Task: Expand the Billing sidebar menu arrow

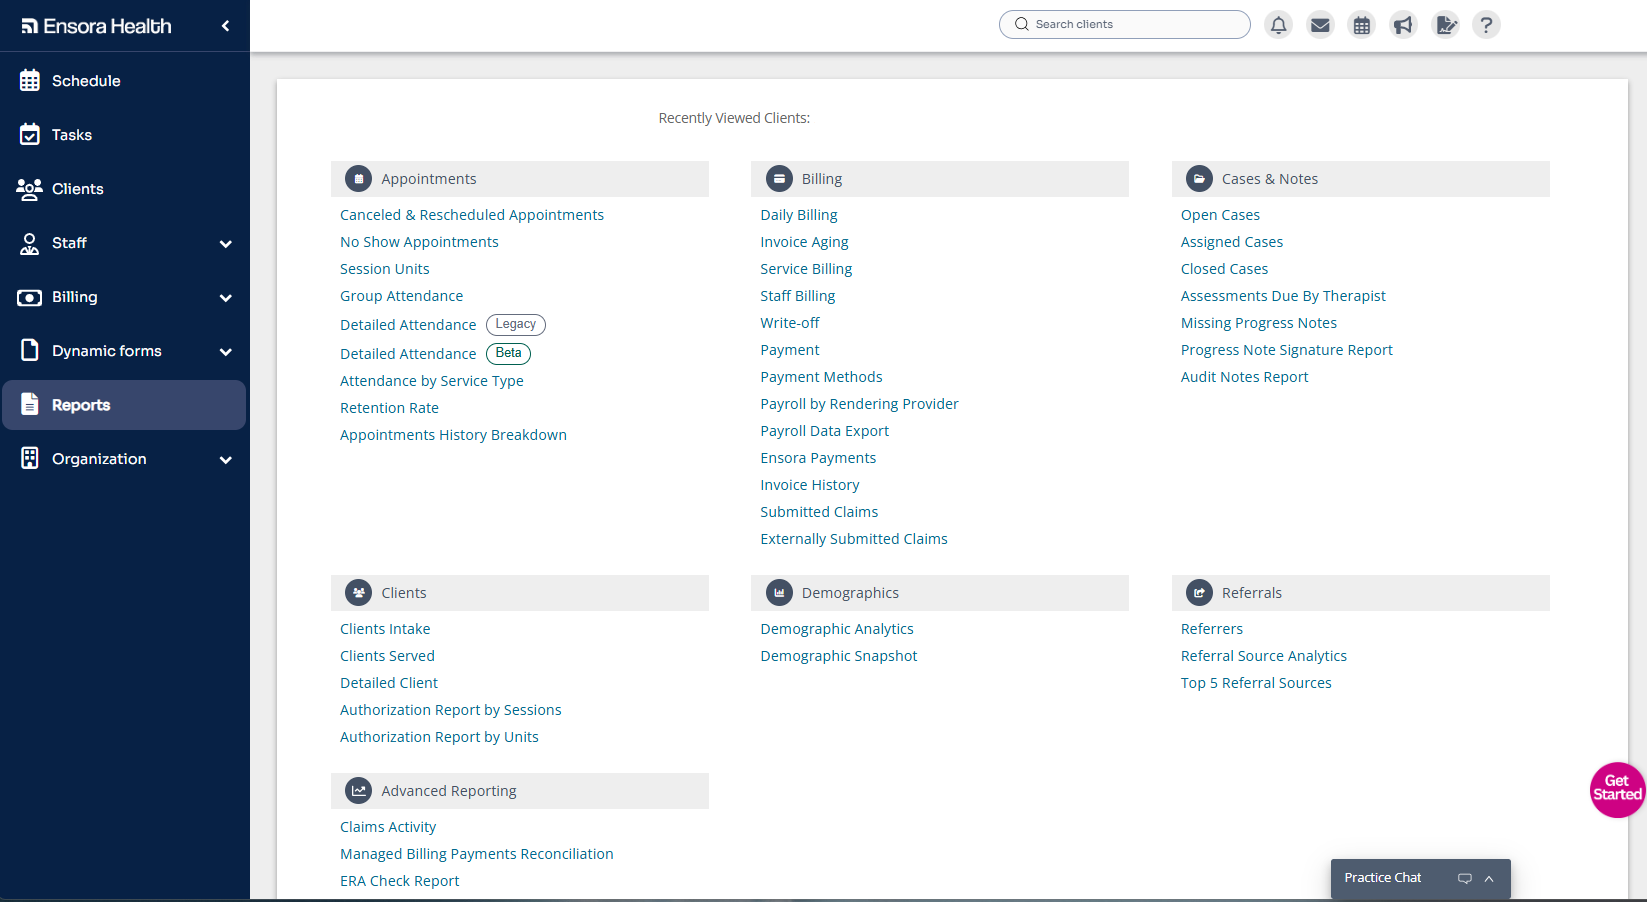Action: (x=226, y=298)
